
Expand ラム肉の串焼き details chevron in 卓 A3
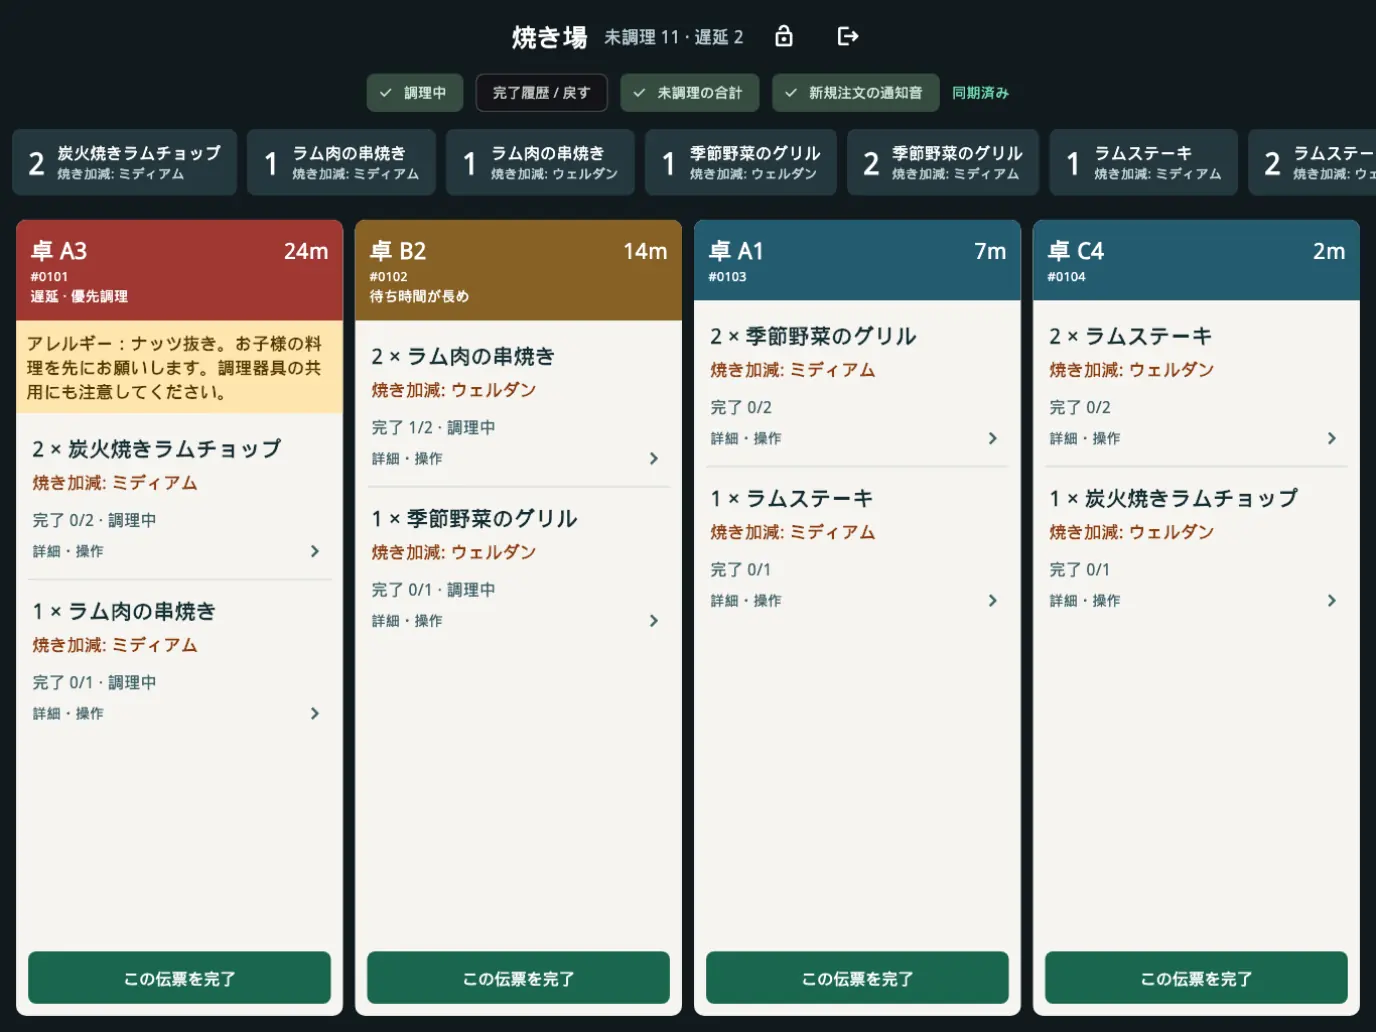click(x=315, y=713)
